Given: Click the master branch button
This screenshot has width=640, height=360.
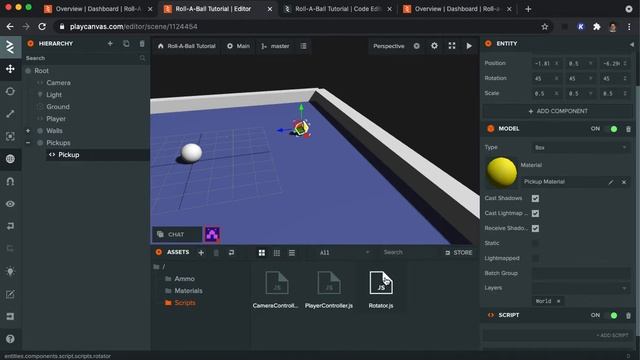Looking at the screenshot, I should [276, 46].
